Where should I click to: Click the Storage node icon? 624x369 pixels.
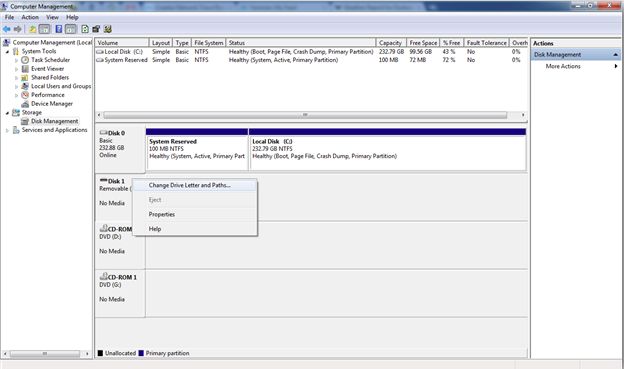[x=16, y=112]
